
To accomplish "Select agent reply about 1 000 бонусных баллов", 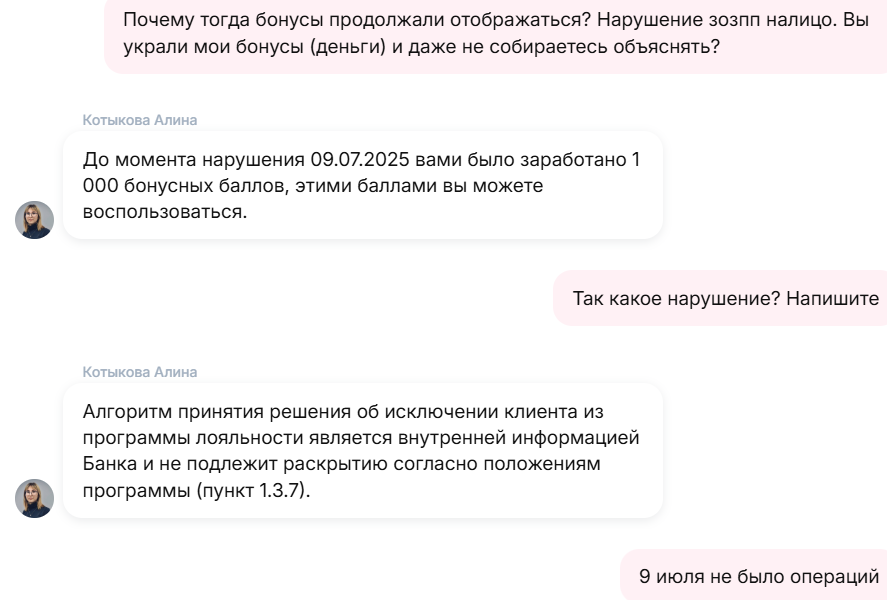I will tap(362, 185).
